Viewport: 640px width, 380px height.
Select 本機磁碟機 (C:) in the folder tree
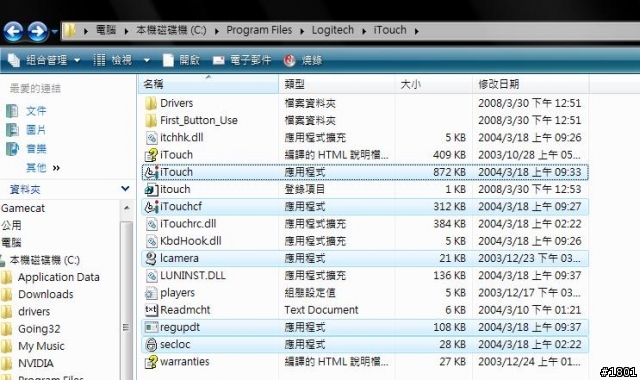[44, 260]
